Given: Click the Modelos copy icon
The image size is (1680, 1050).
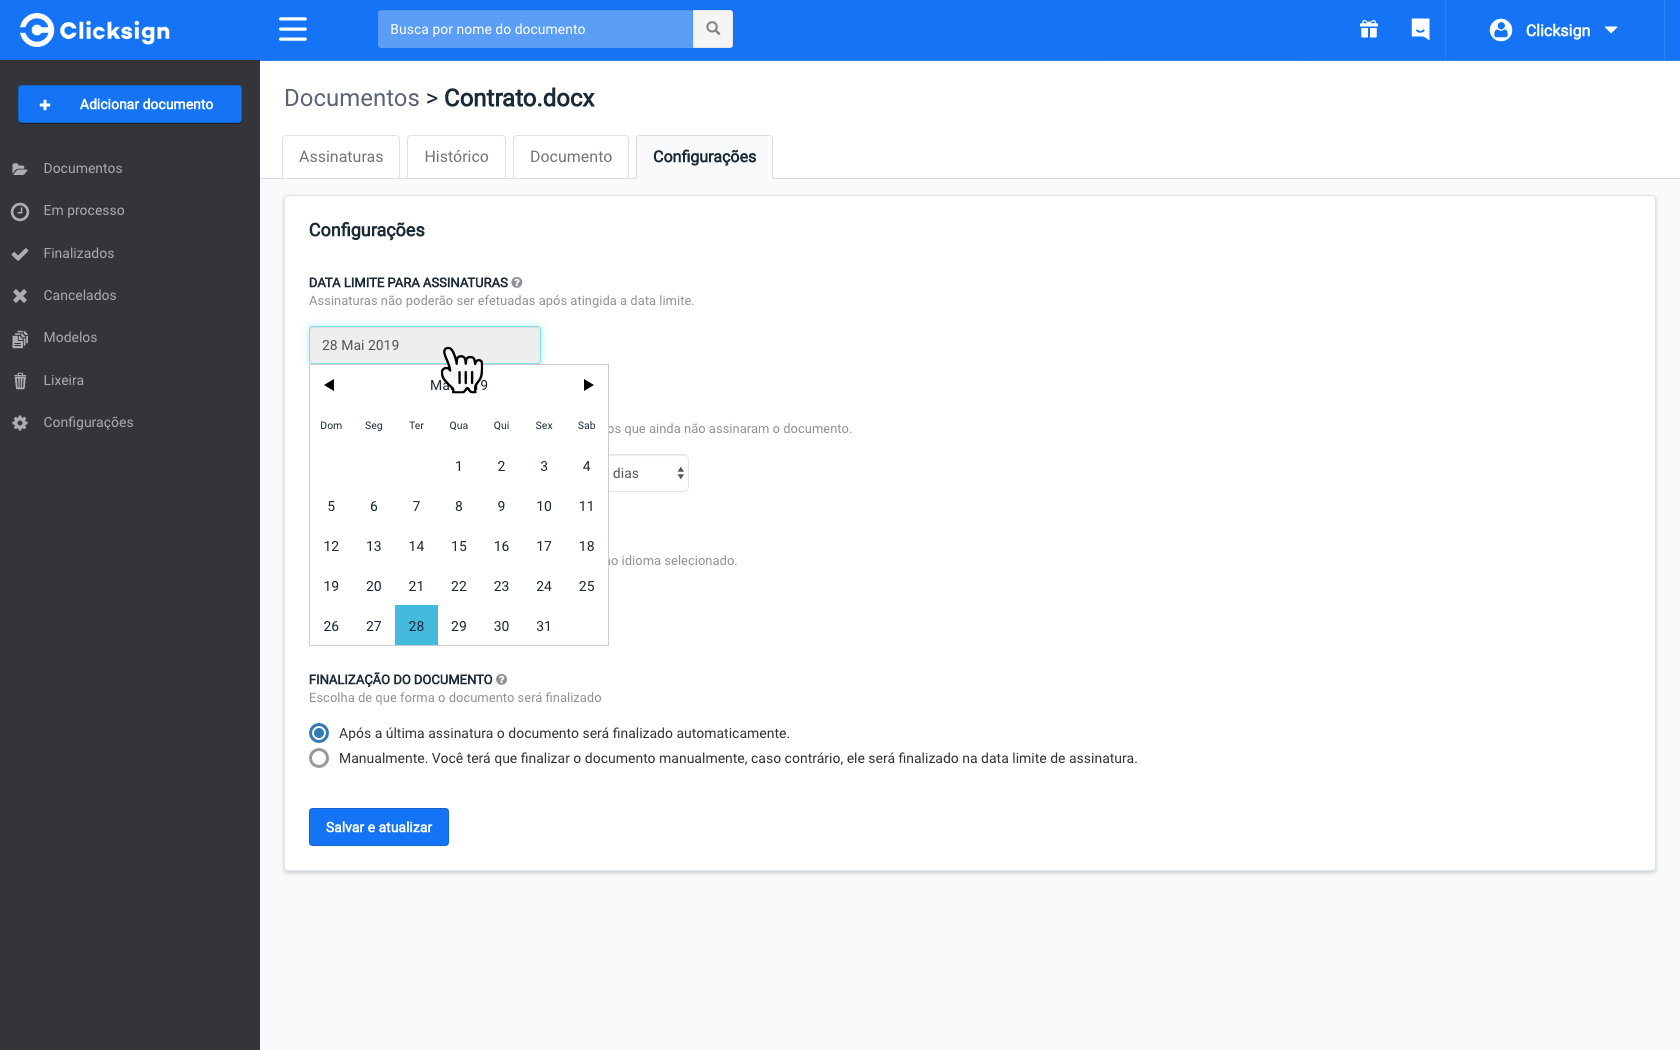Looking at the screenshot, I should [x=20, y=339].
